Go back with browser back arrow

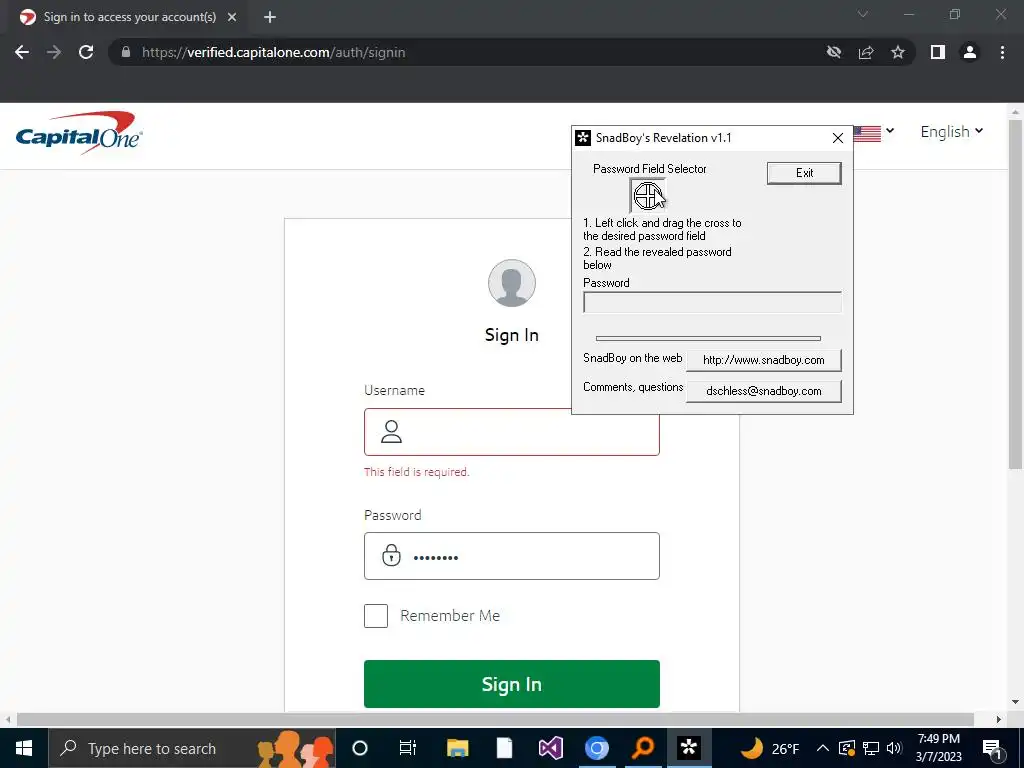(22, 52)
